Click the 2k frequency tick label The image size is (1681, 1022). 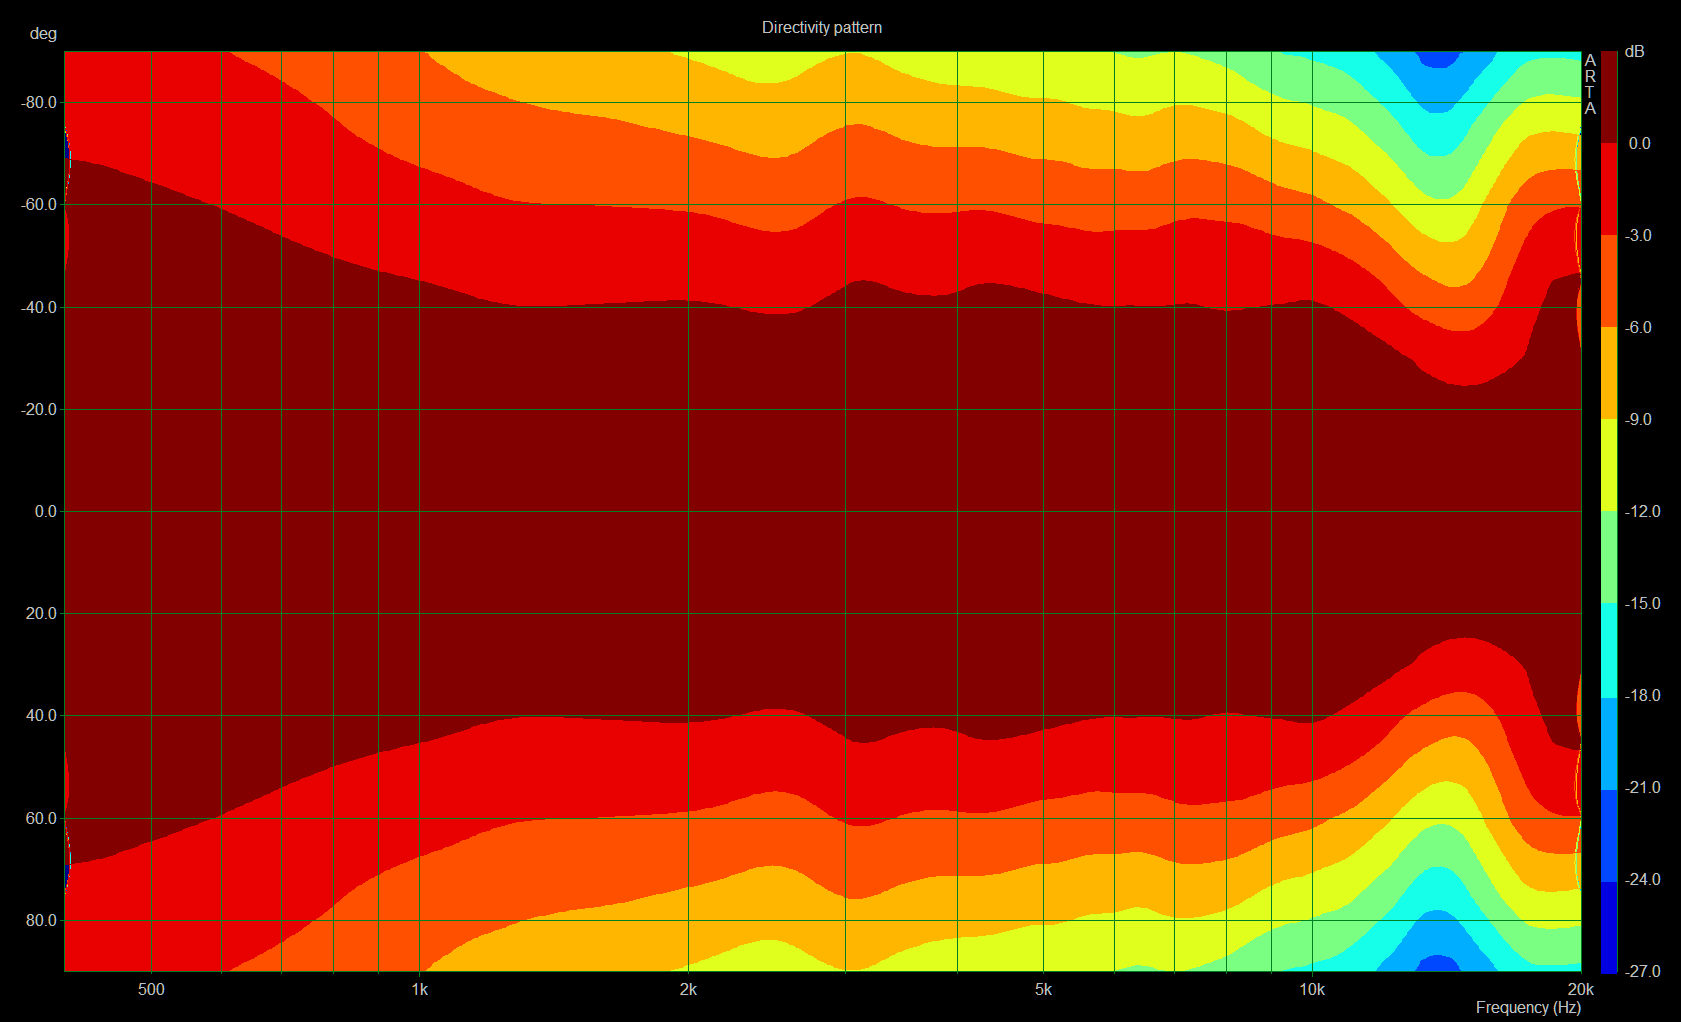coord(688,989)
